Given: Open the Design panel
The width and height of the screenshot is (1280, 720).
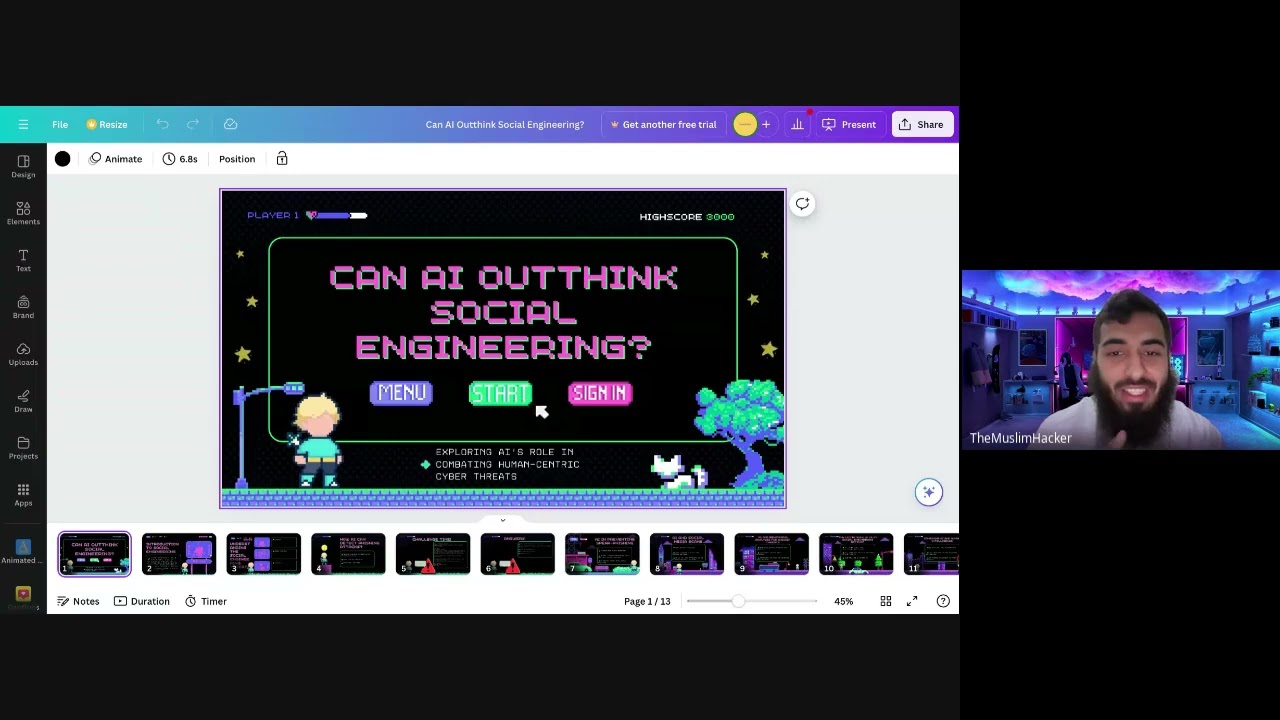Looking at the screenshot, I should [x=23, y=166].
